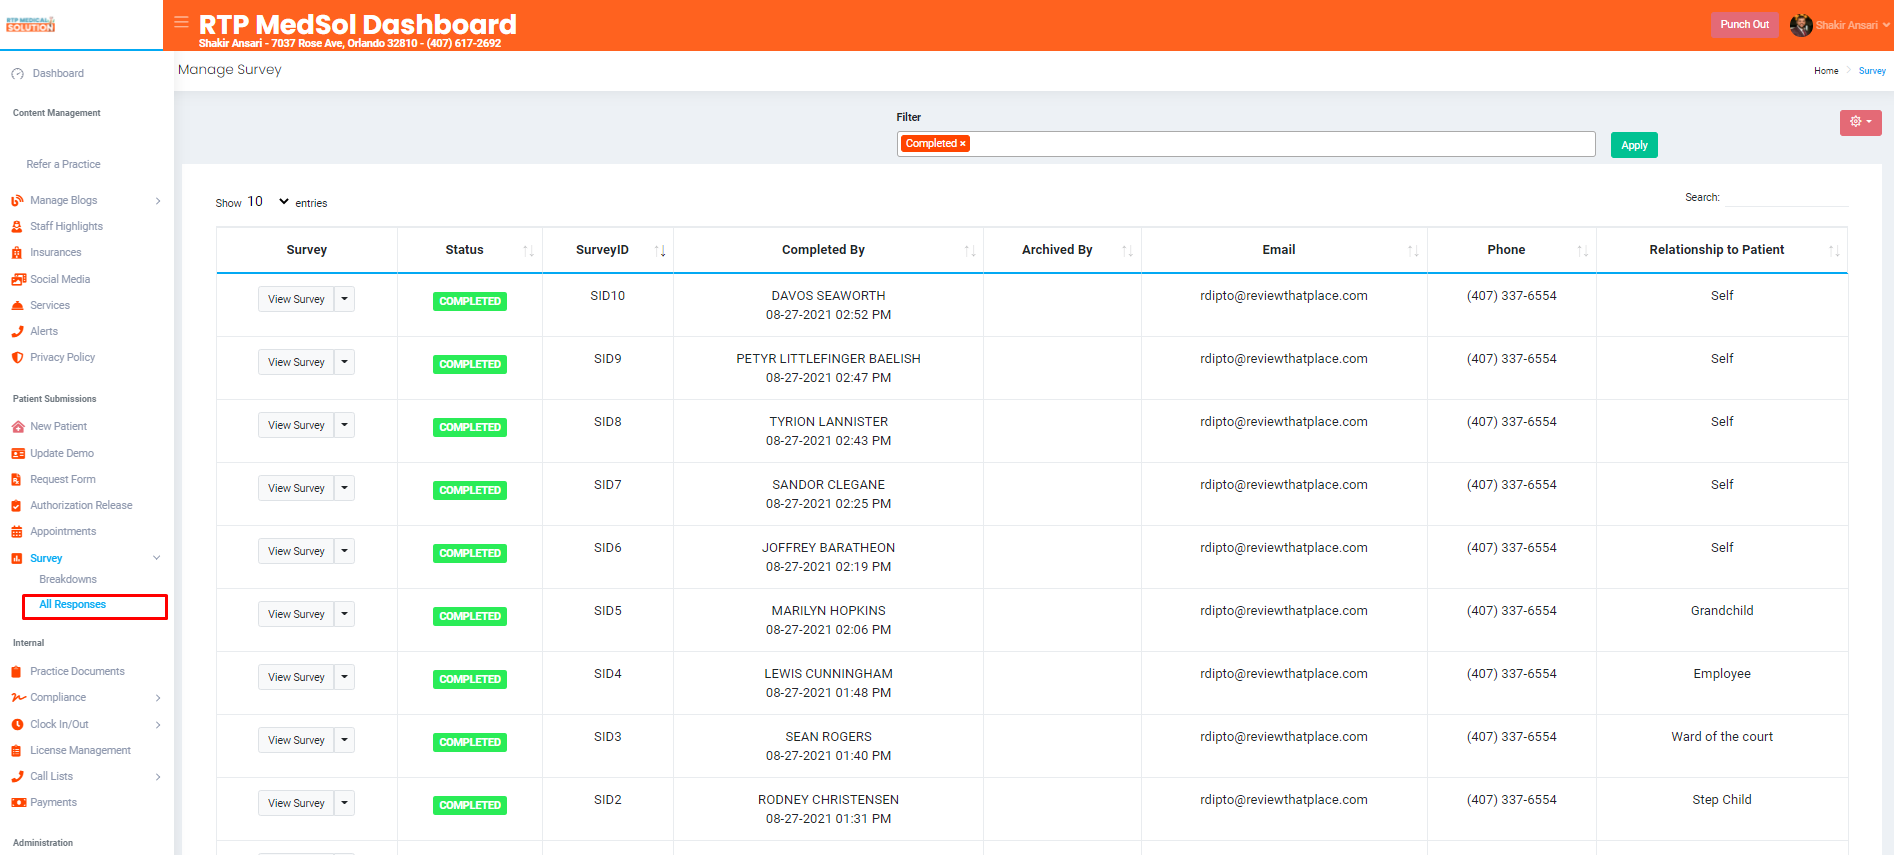Viewport: 1894px width, 855px height.
Task: Open the red gear settings dropdown
Action: point(1860,122)
